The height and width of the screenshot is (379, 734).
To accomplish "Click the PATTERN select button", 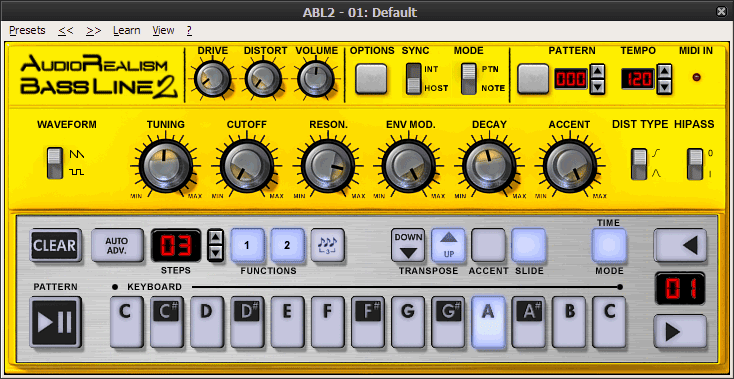I will [533, 79].
